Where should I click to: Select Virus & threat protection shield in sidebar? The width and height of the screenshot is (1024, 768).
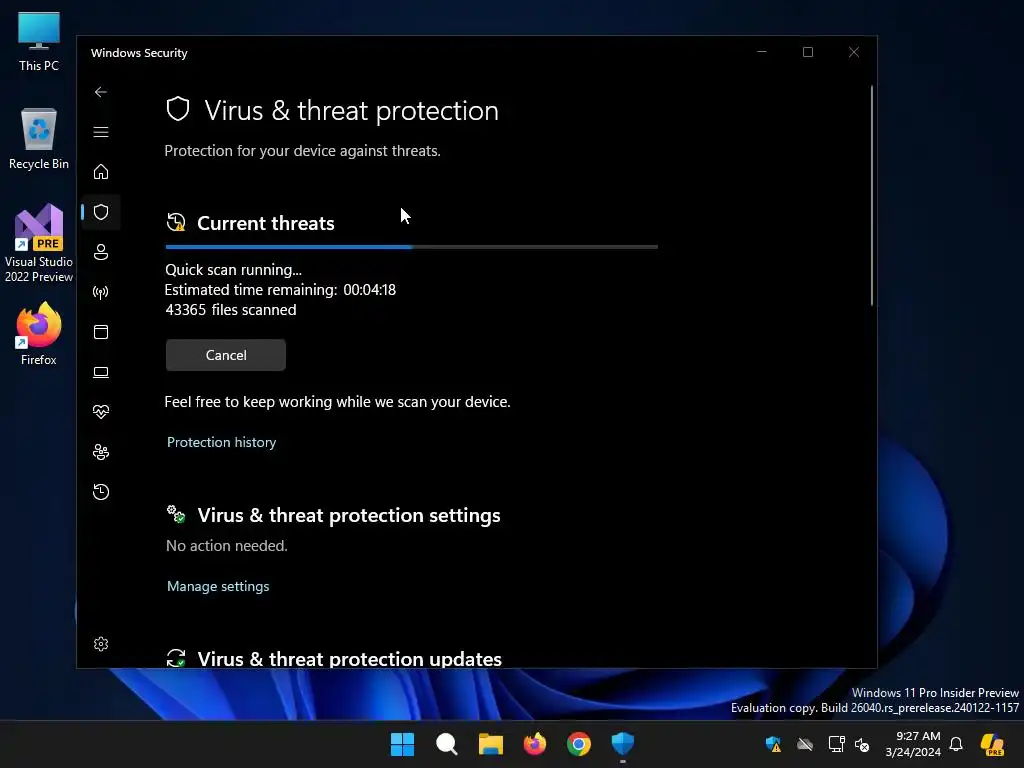click(101, 212)
